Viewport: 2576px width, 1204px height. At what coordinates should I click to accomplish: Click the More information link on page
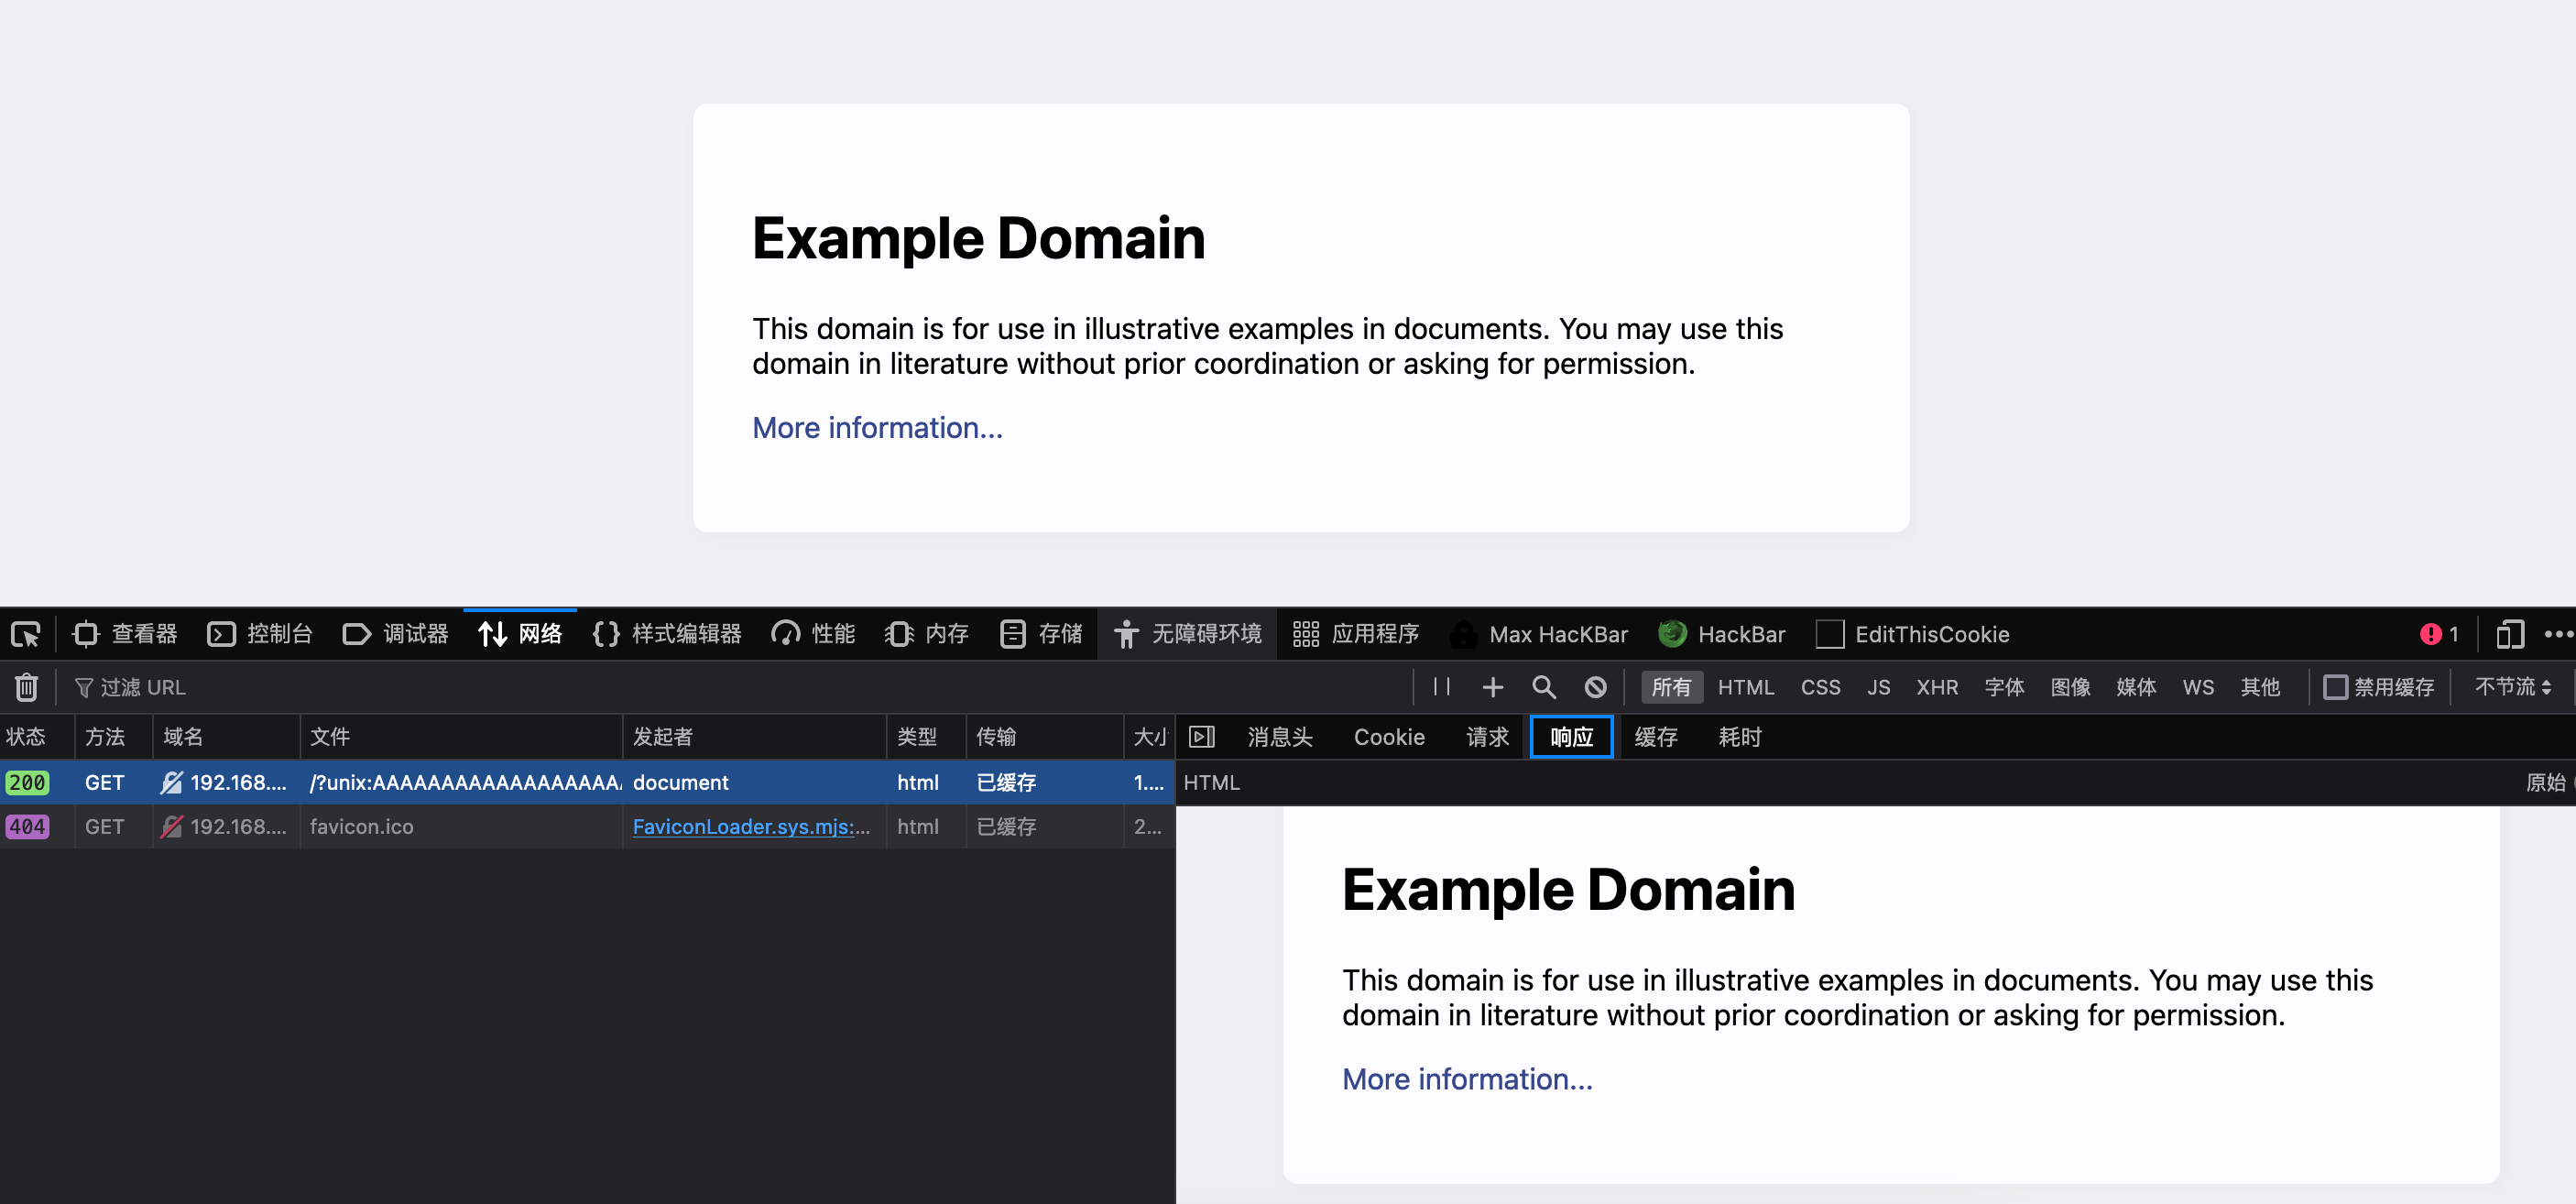877,428
